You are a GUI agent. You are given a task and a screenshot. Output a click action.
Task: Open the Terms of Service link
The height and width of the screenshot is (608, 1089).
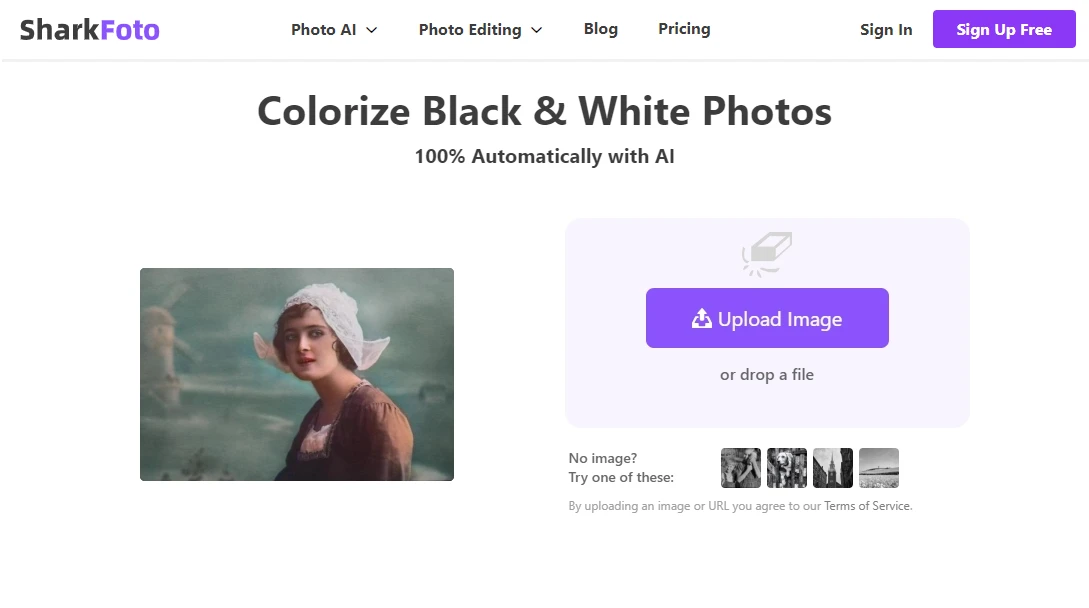866,505
